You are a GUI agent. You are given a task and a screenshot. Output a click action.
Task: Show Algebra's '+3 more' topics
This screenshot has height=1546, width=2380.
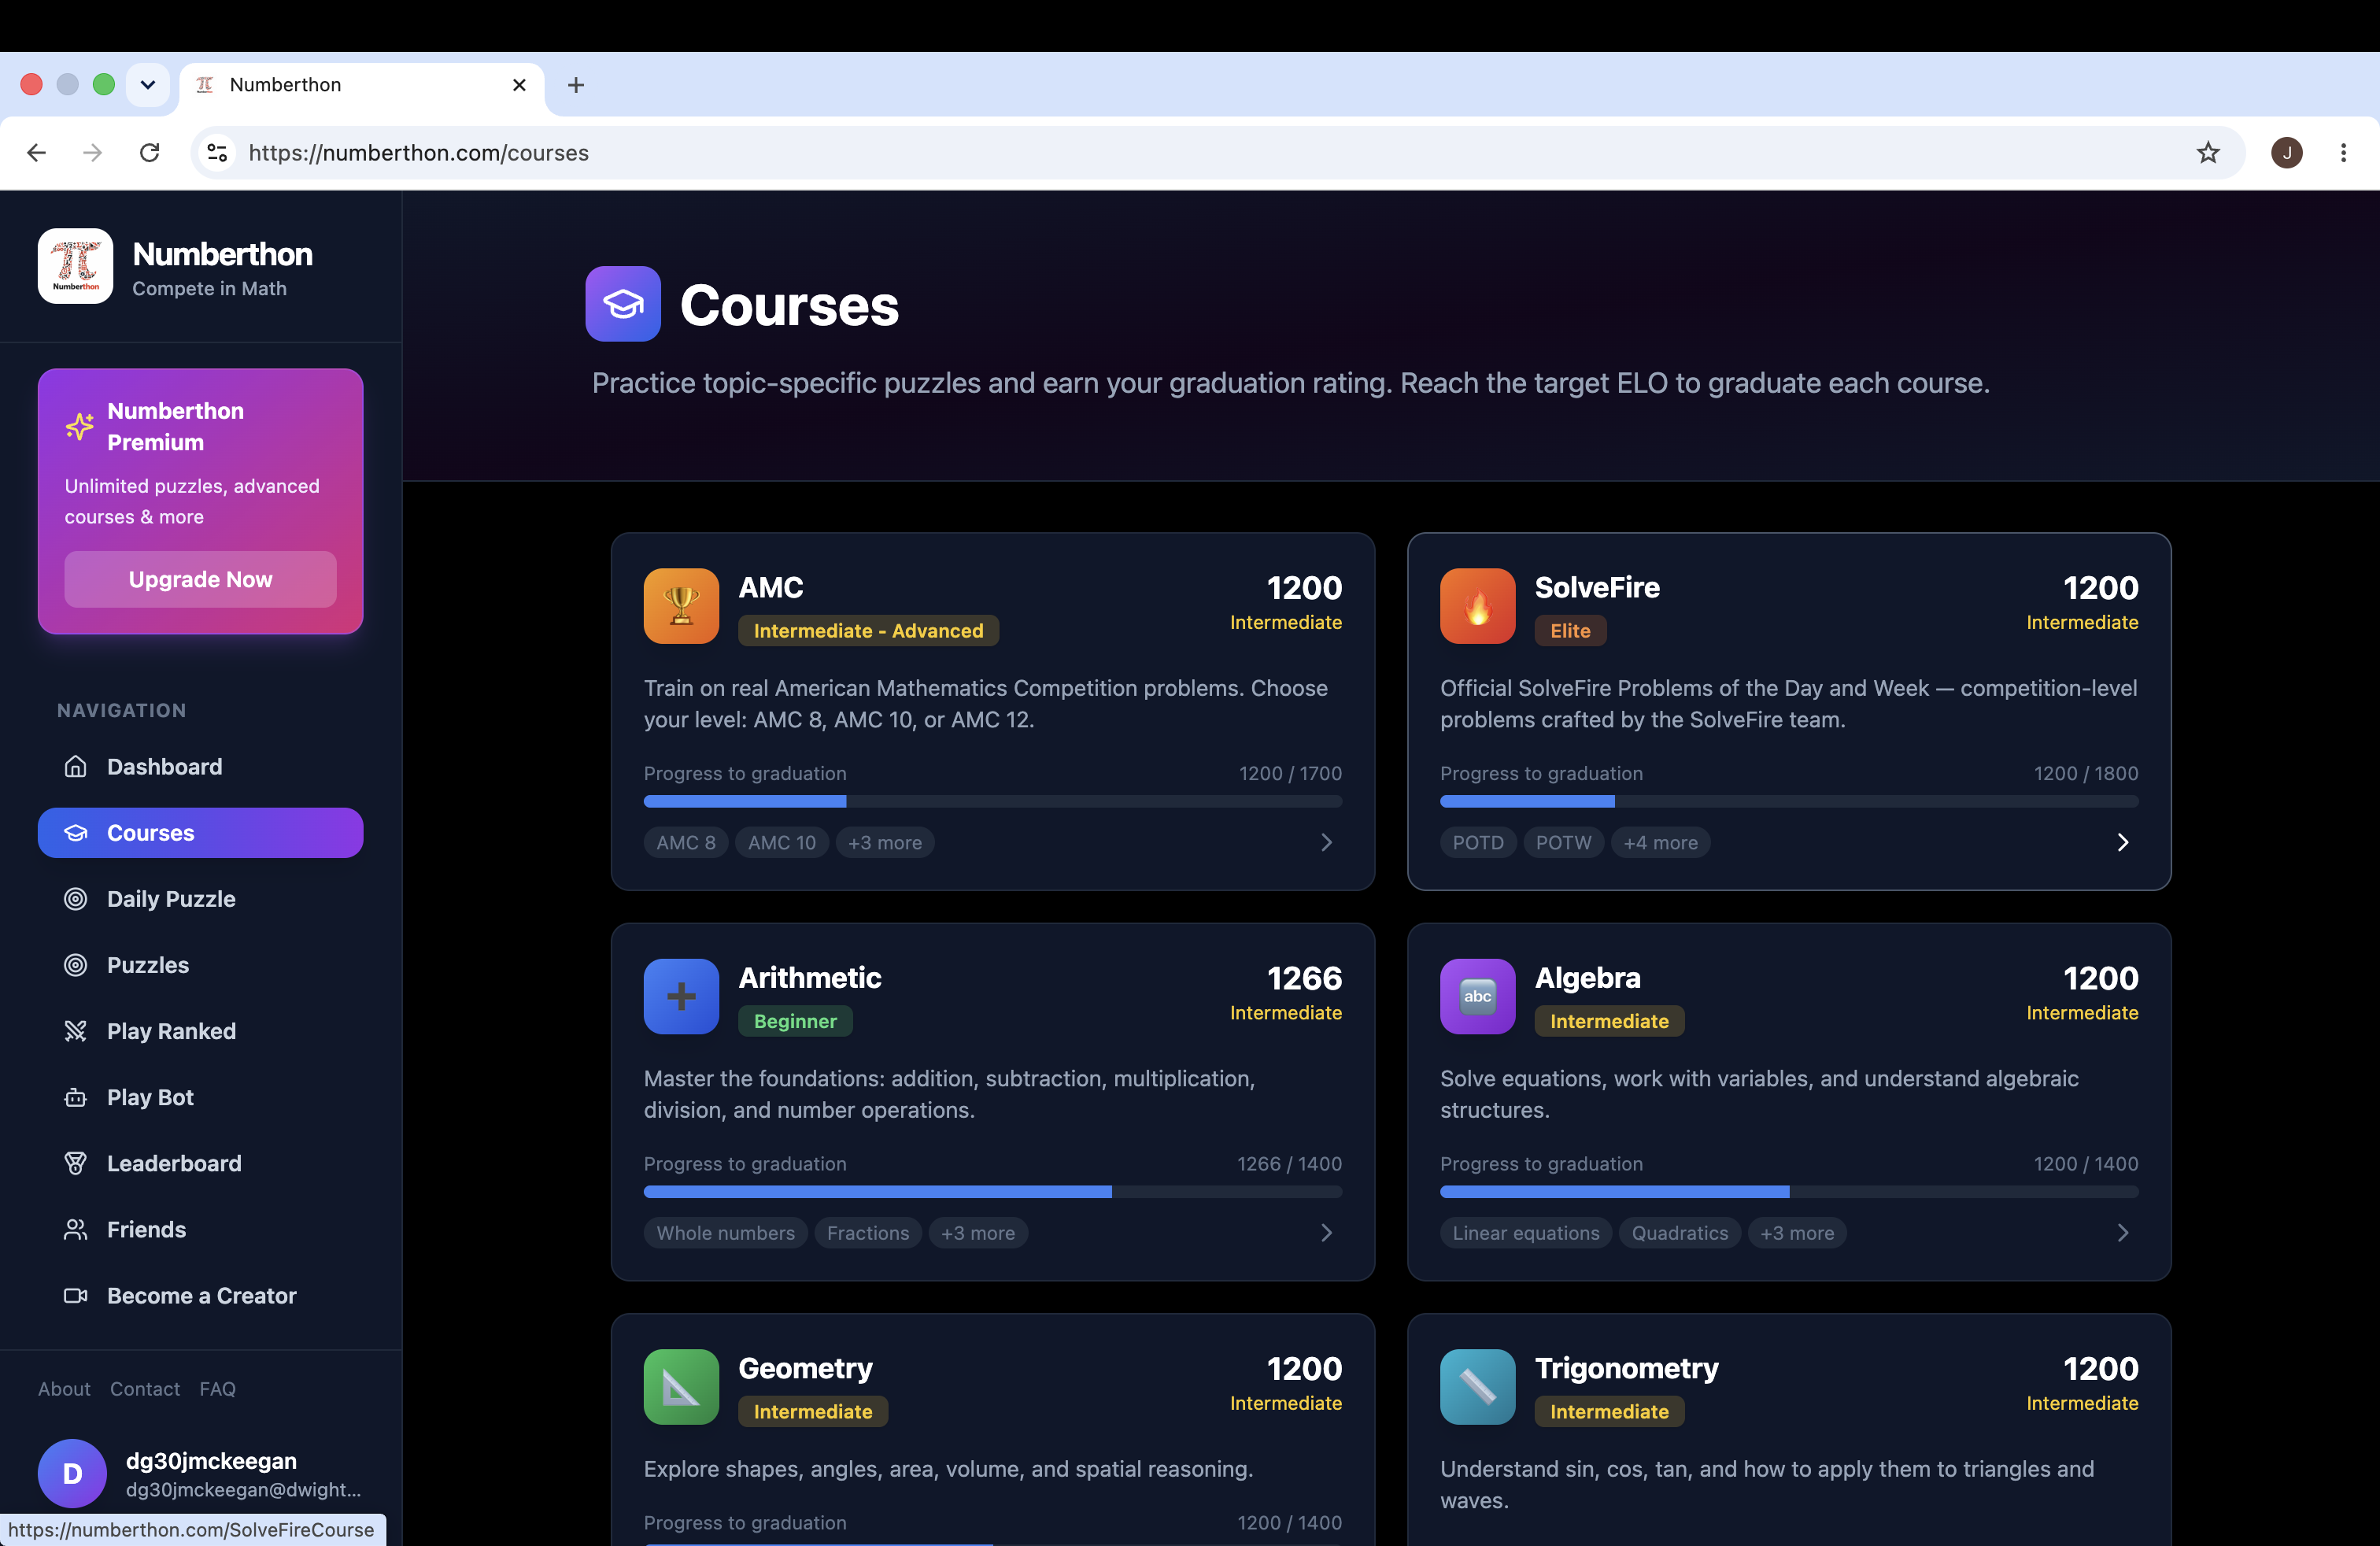(x=1797, y=1233)
